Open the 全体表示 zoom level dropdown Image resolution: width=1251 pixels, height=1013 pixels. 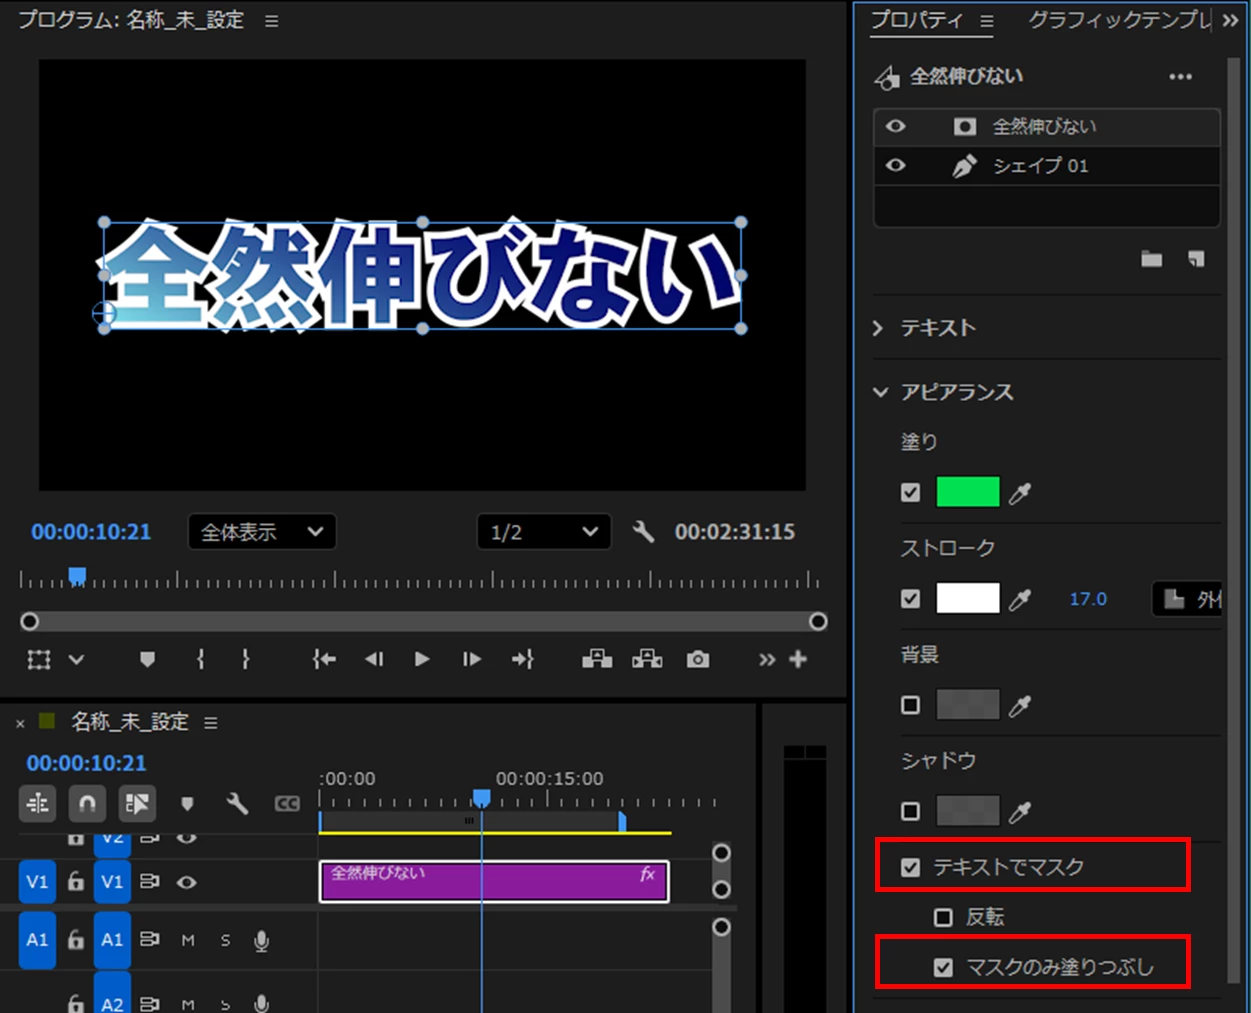(262, 532)
